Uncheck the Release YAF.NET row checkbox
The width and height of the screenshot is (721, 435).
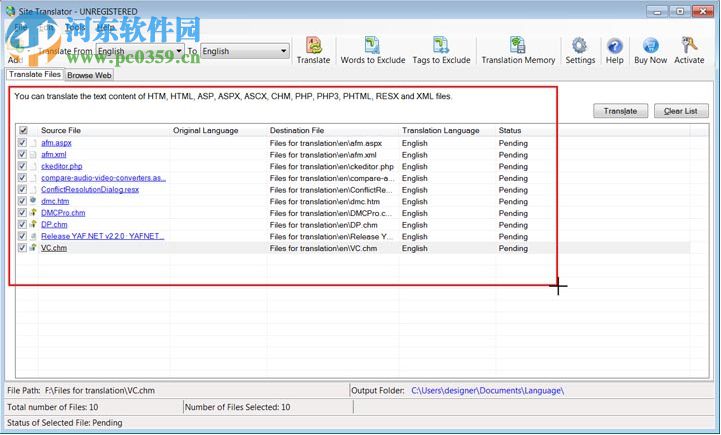(22, 236)
